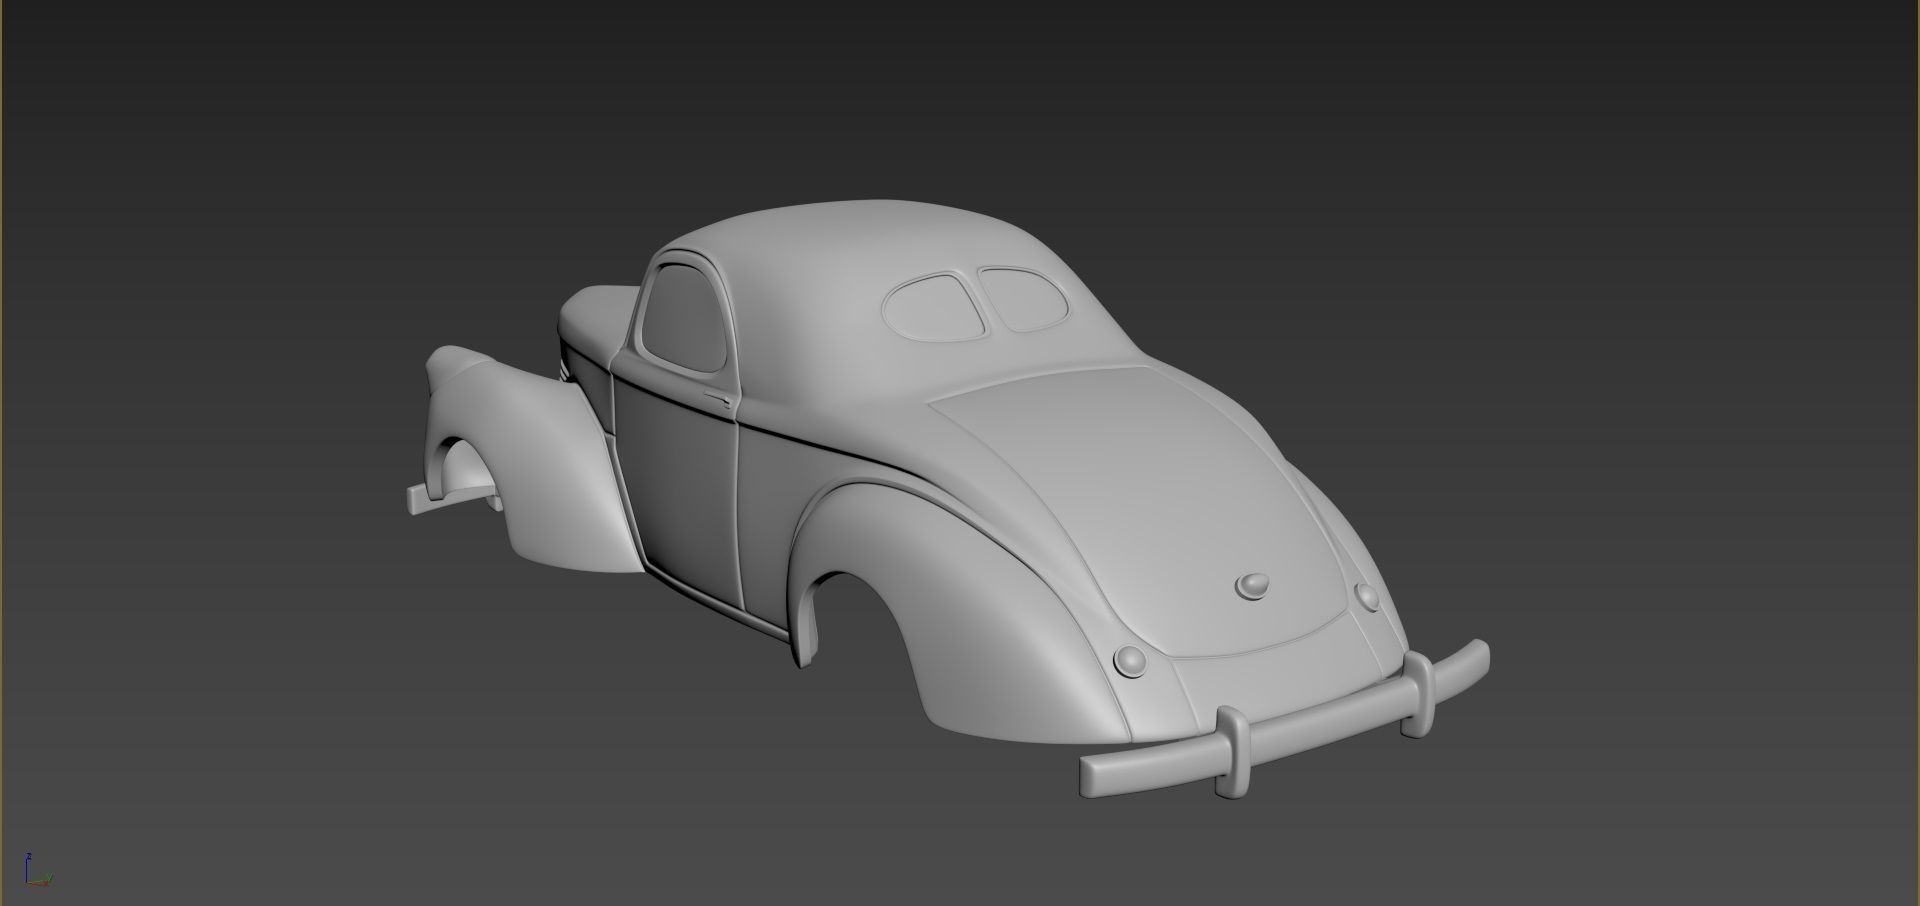Select the right round tail light
The height and width of the screenshot is (906, 1920).
click(1366, 596)
